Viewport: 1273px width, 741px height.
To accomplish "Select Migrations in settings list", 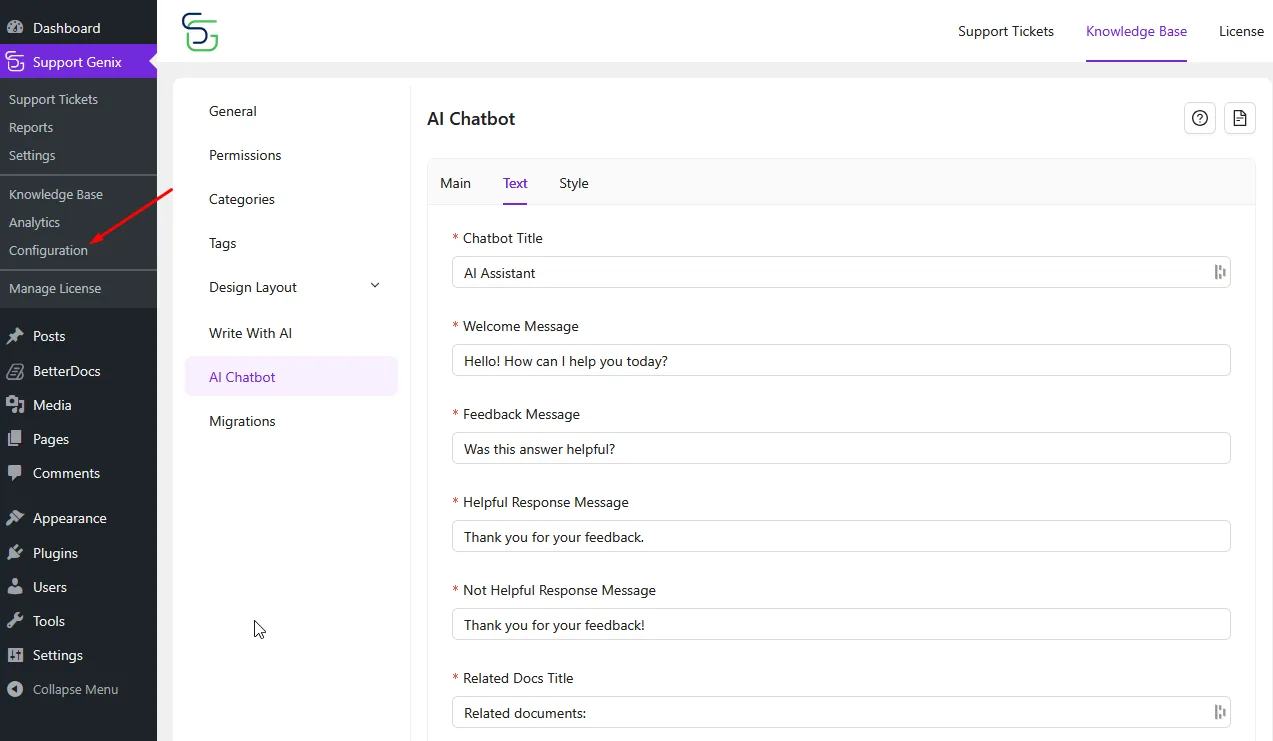I will (x=242, y=421).
